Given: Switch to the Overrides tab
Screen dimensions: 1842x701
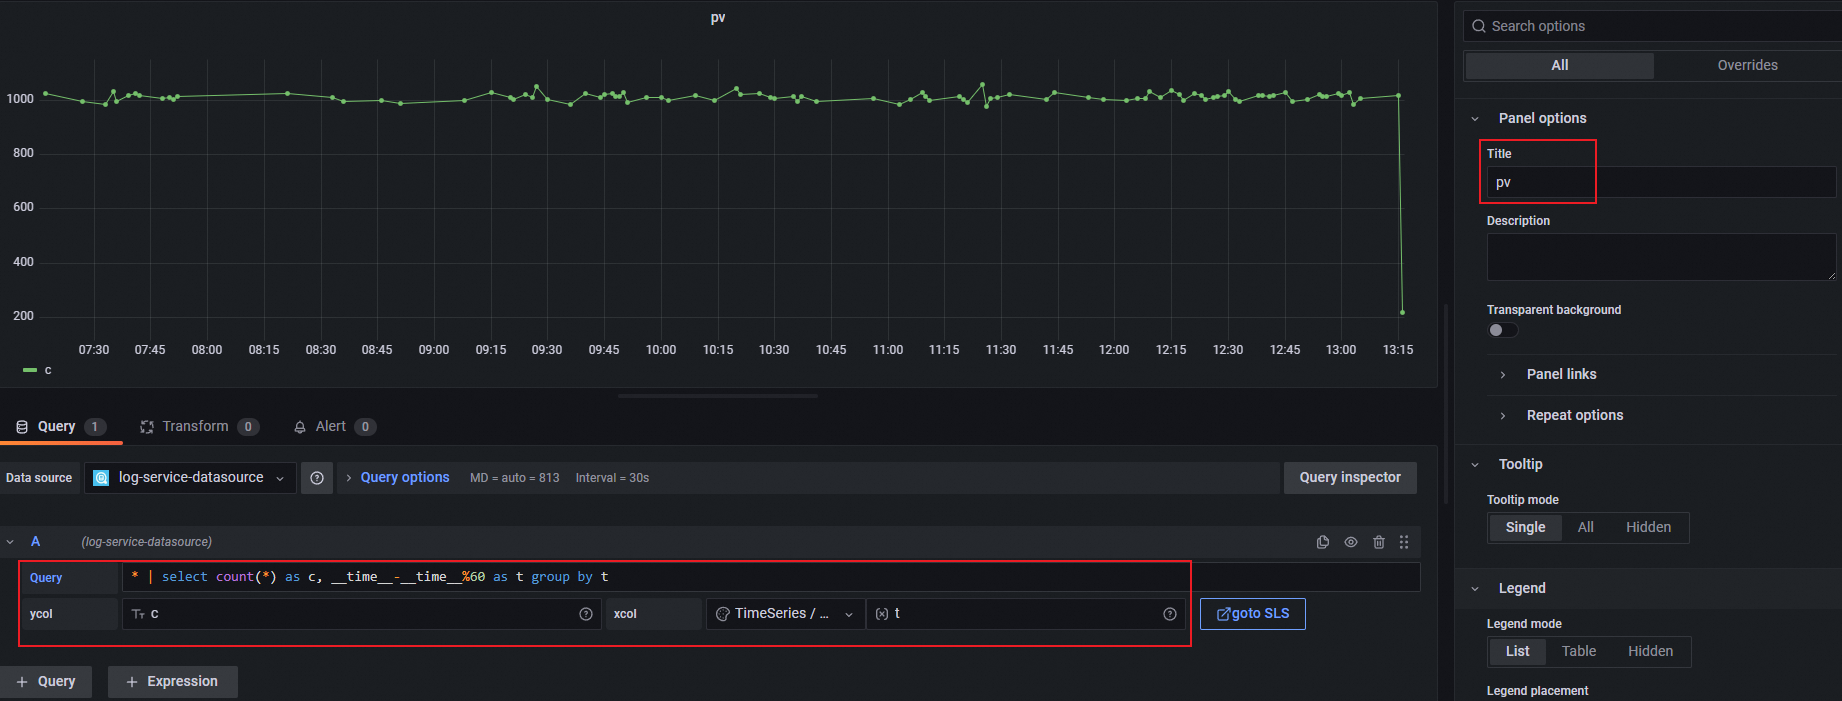Looking at the screenshot, I should click(x=1747, y=65).
